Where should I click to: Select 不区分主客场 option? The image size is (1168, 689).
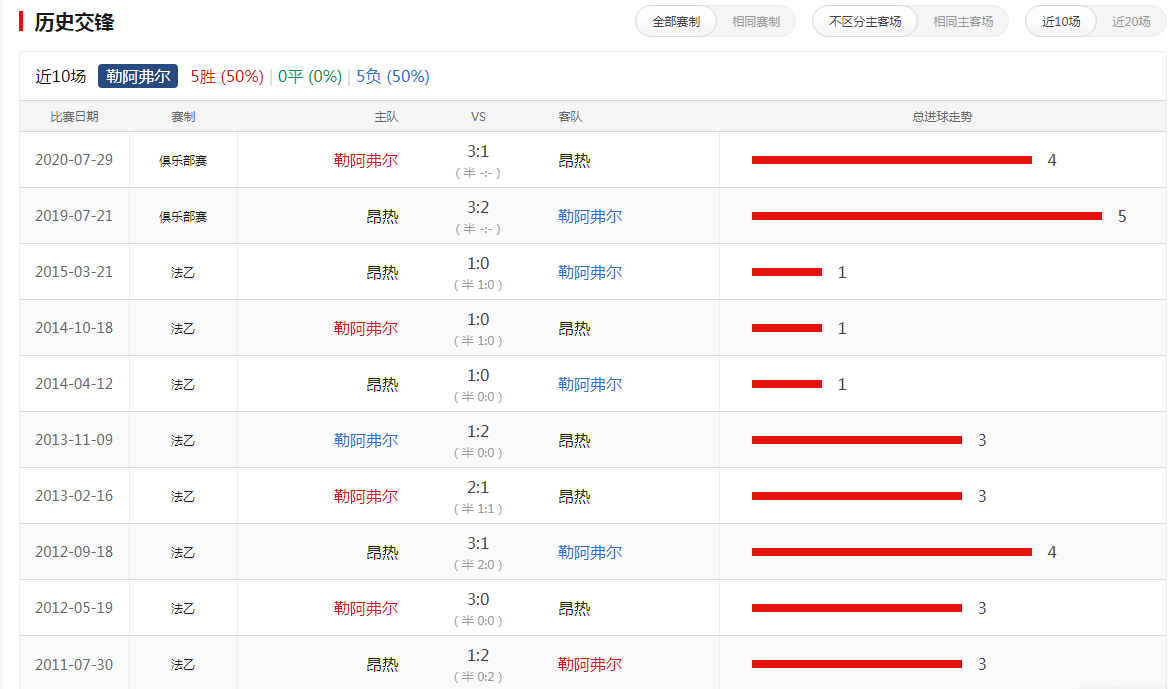(865, 22)
